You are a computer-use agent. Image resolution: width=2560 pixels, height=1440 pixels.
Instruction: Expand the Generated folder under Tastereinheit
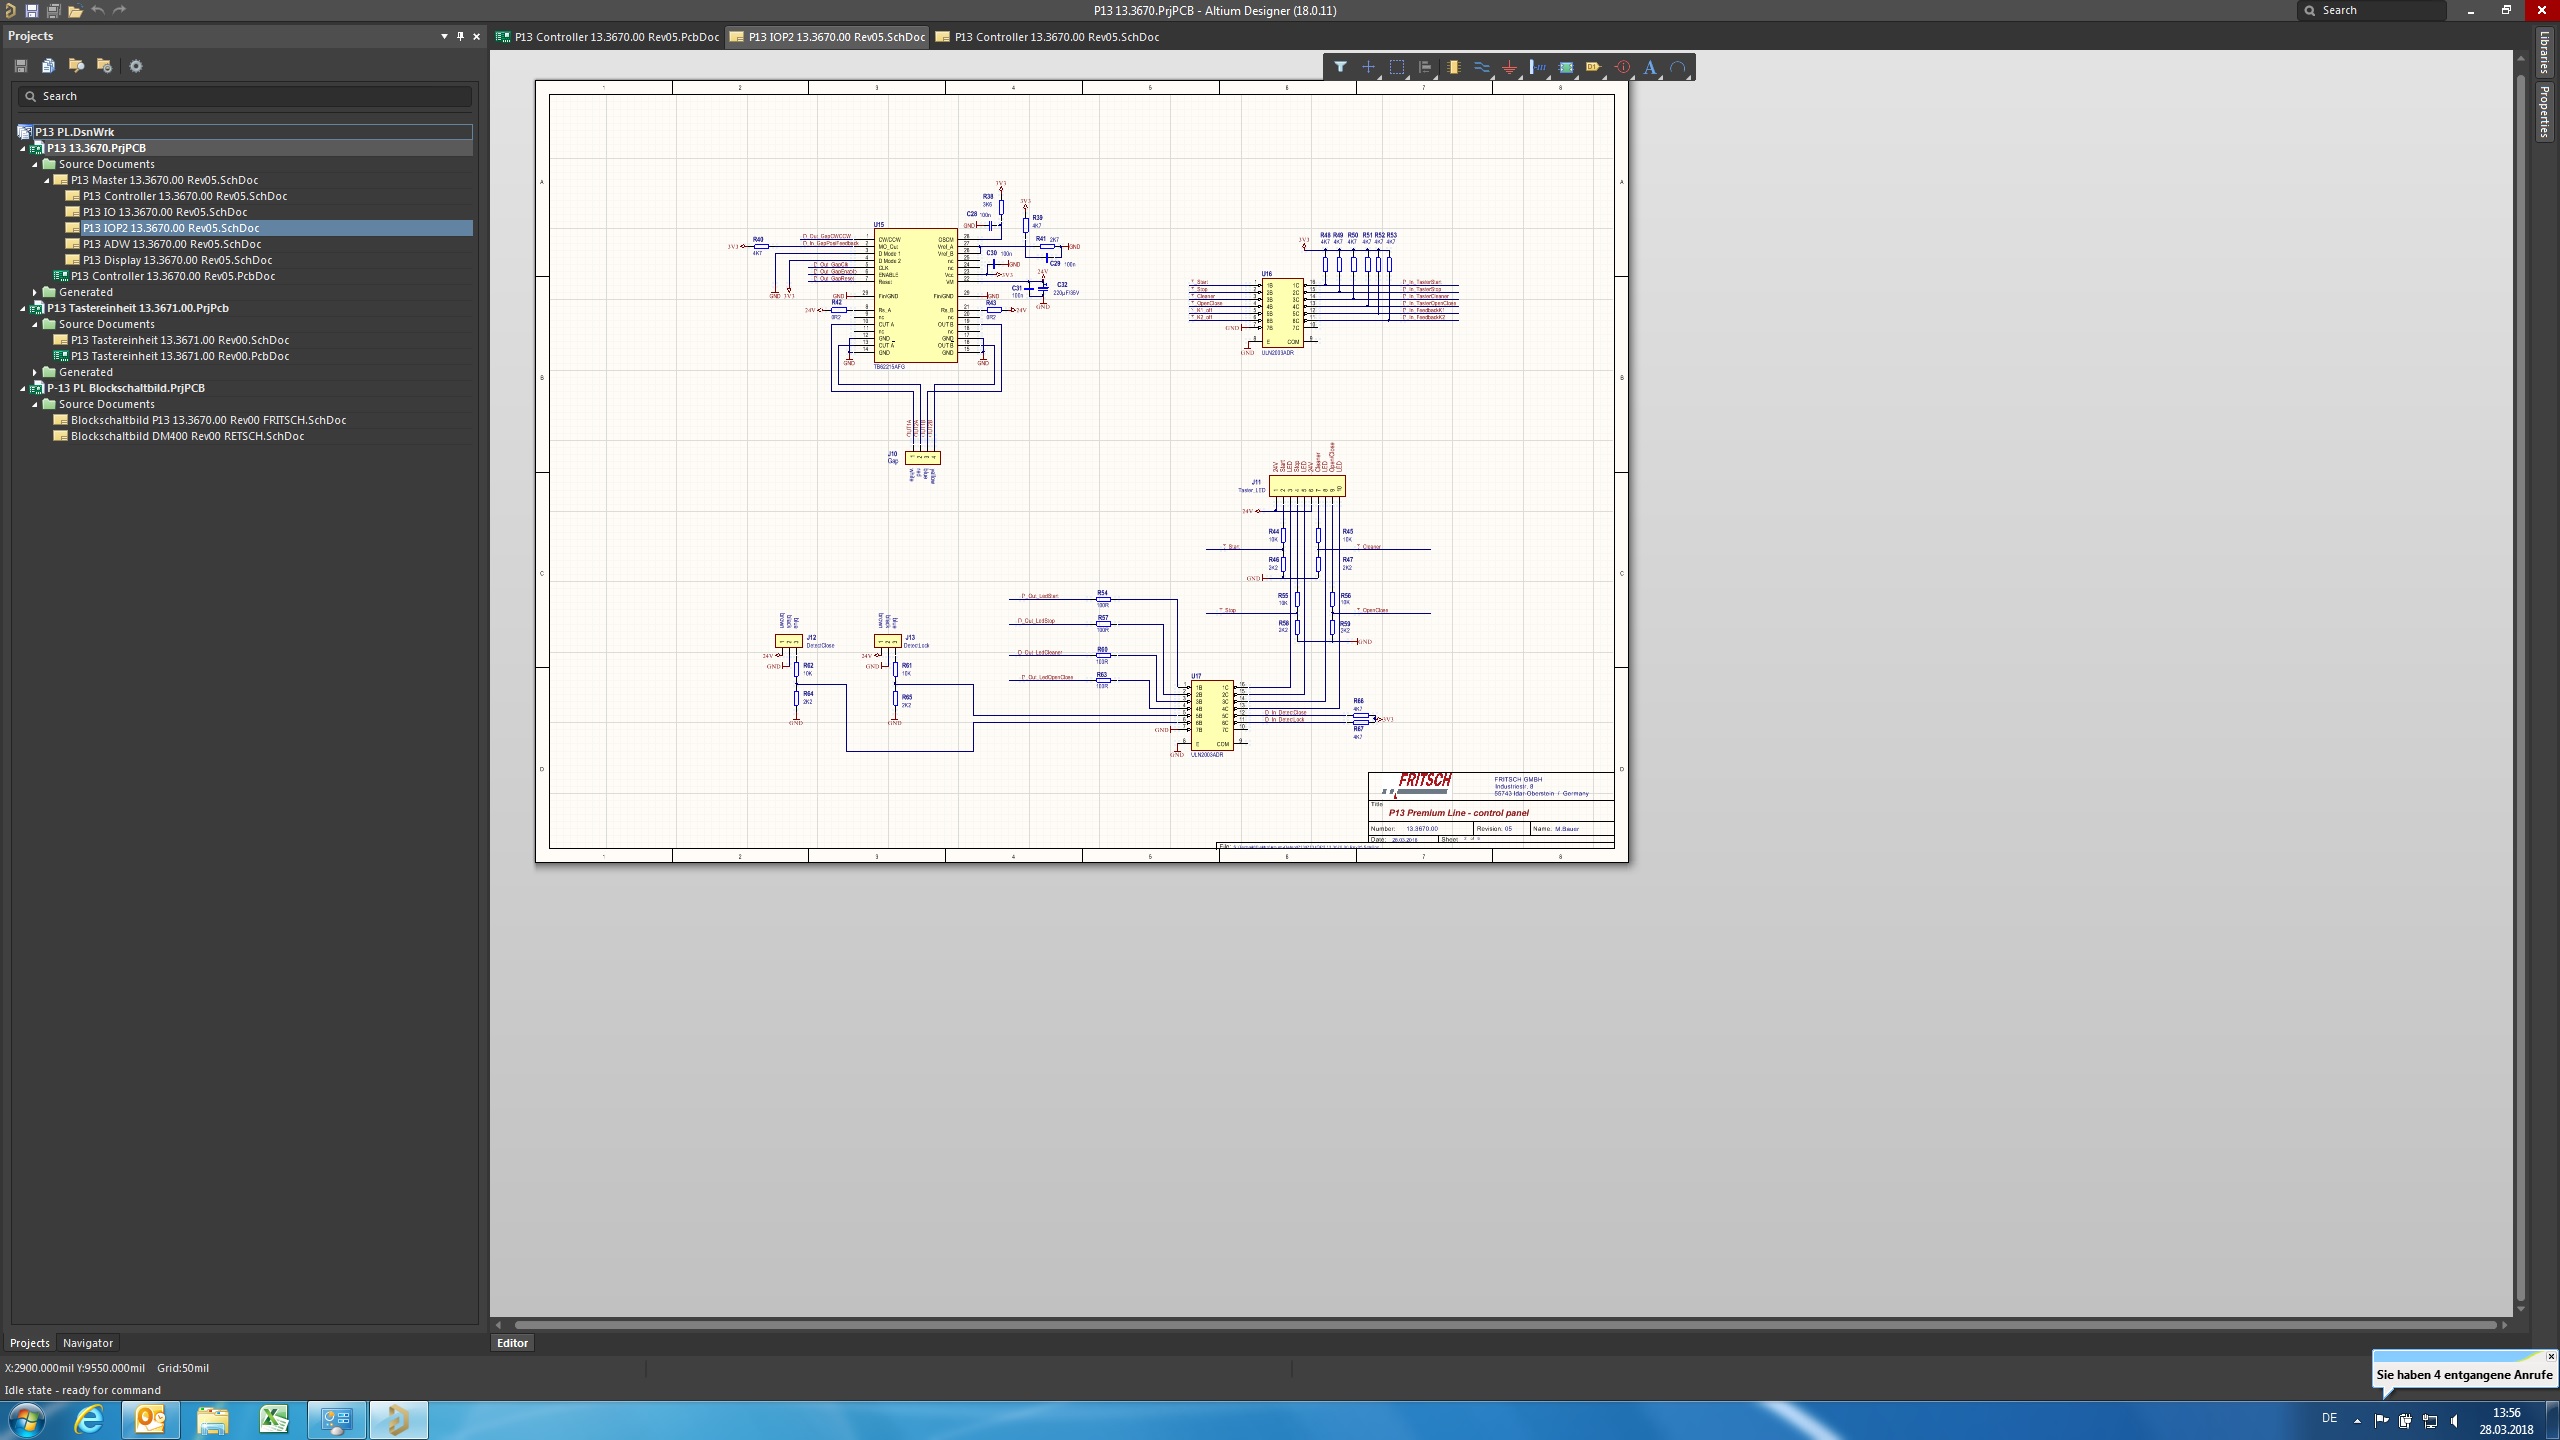(36, 371)
